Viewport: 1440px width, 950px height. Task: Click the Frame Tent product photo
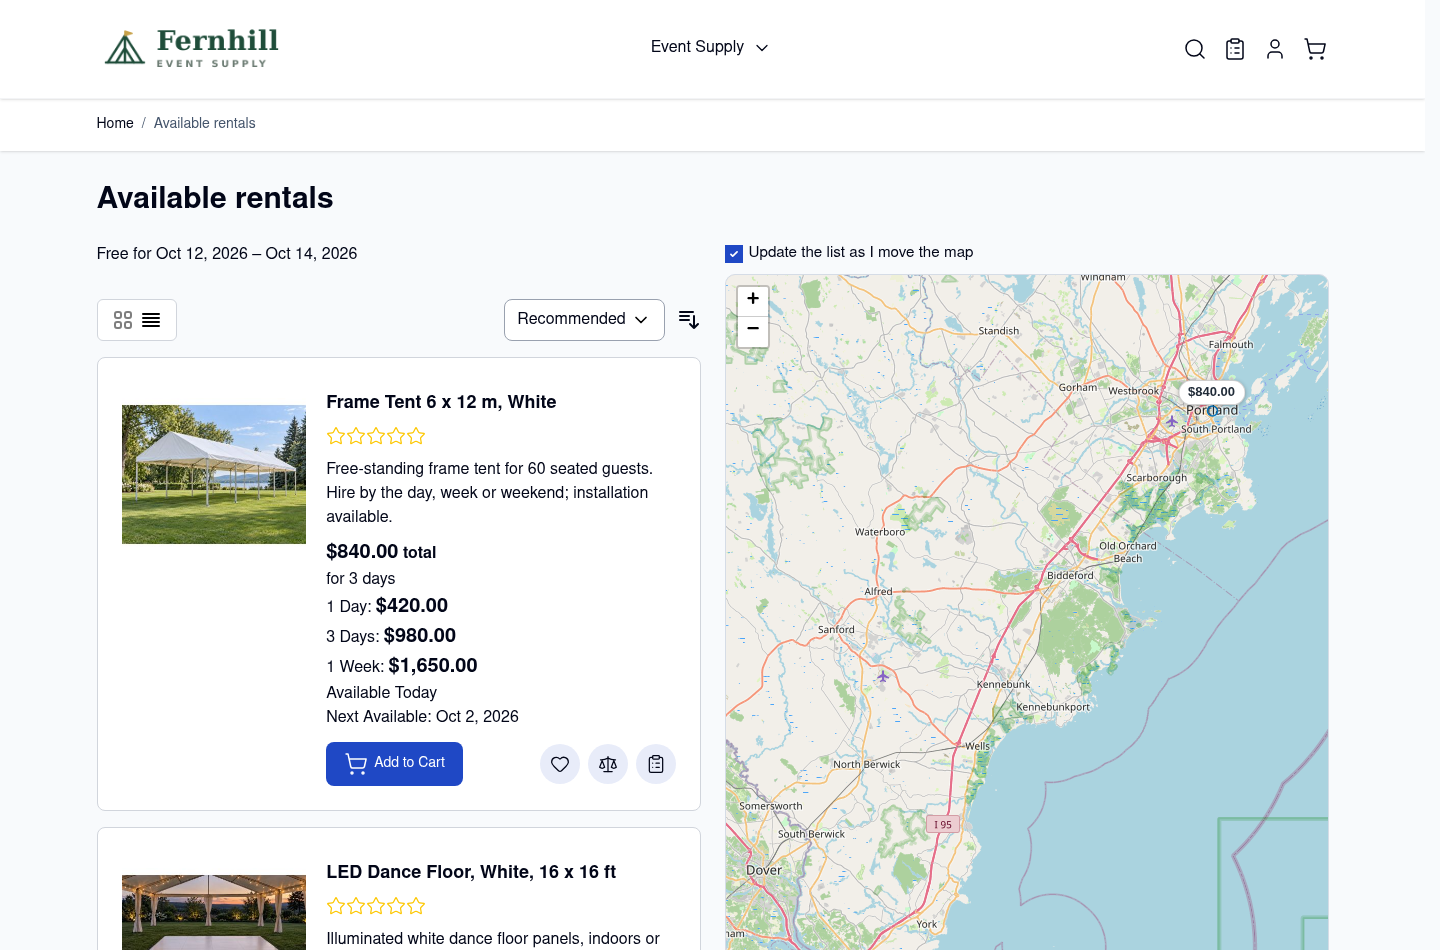tap(214, 474)
